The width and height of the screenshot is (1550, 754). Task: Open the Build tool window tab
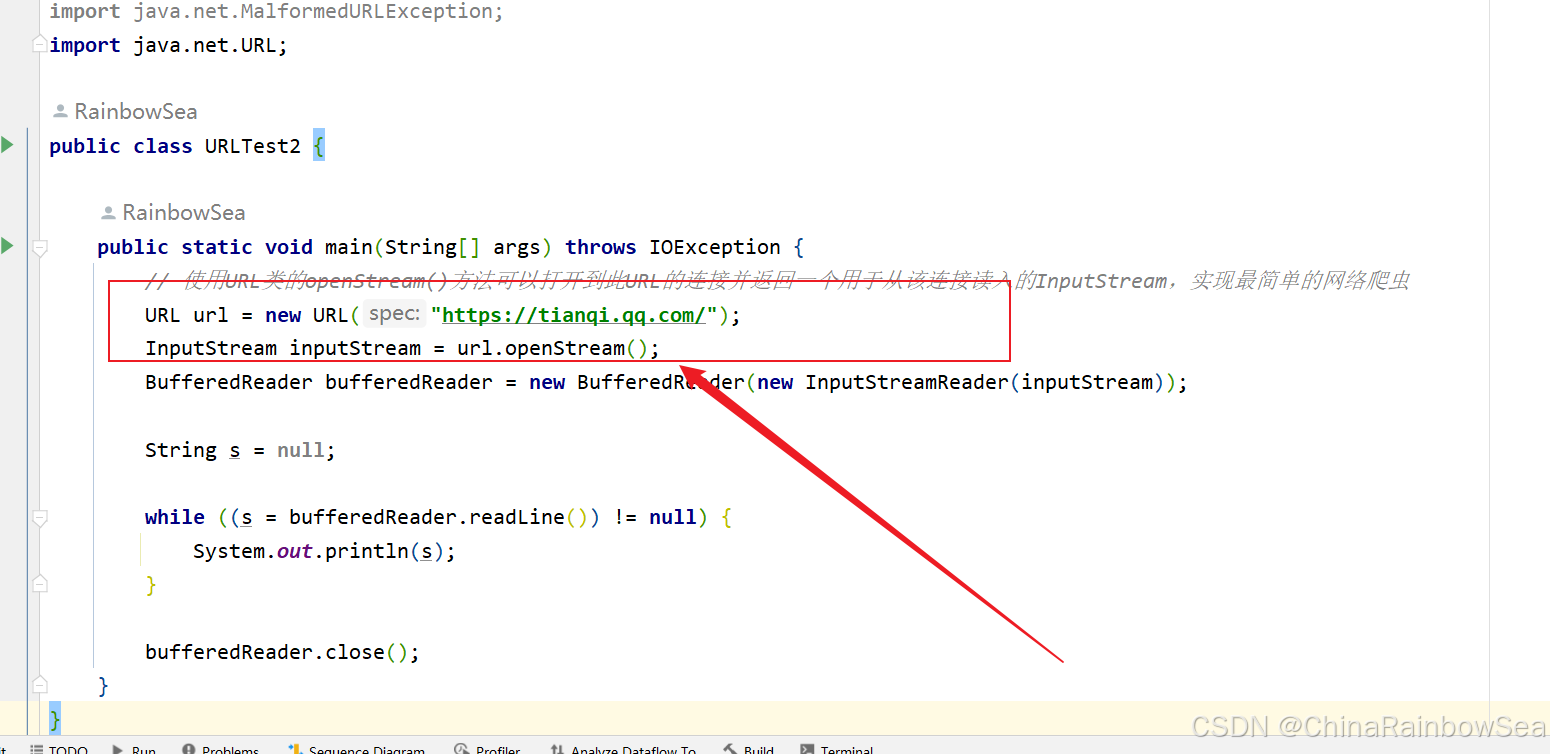pyautogui.click(x=749, y=749)
